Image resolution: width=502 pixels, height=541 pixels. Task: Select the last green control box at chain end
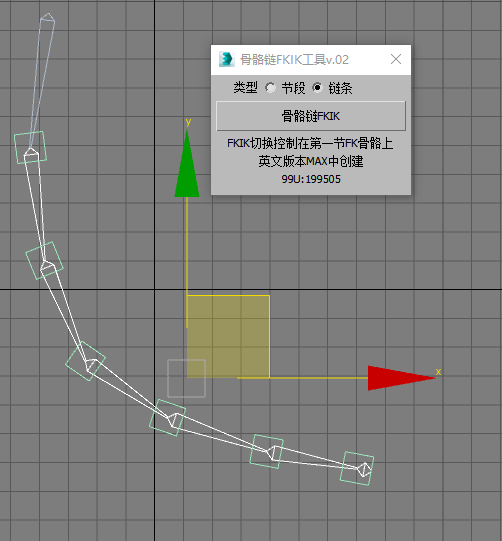click(x=357, y=468)
